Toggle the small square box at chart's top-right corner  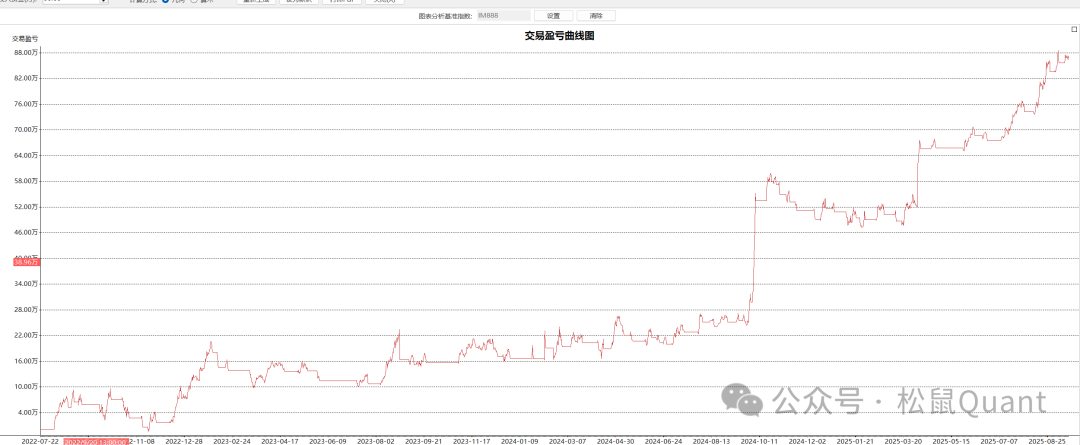pyautogui.click(x=1074, y=30)
